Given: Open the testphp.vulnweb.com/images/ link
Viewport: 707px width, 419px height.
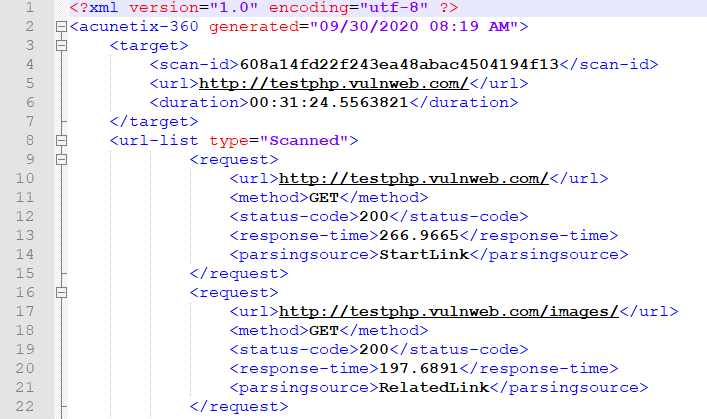Looking at the screenshot, I should 449,312.
